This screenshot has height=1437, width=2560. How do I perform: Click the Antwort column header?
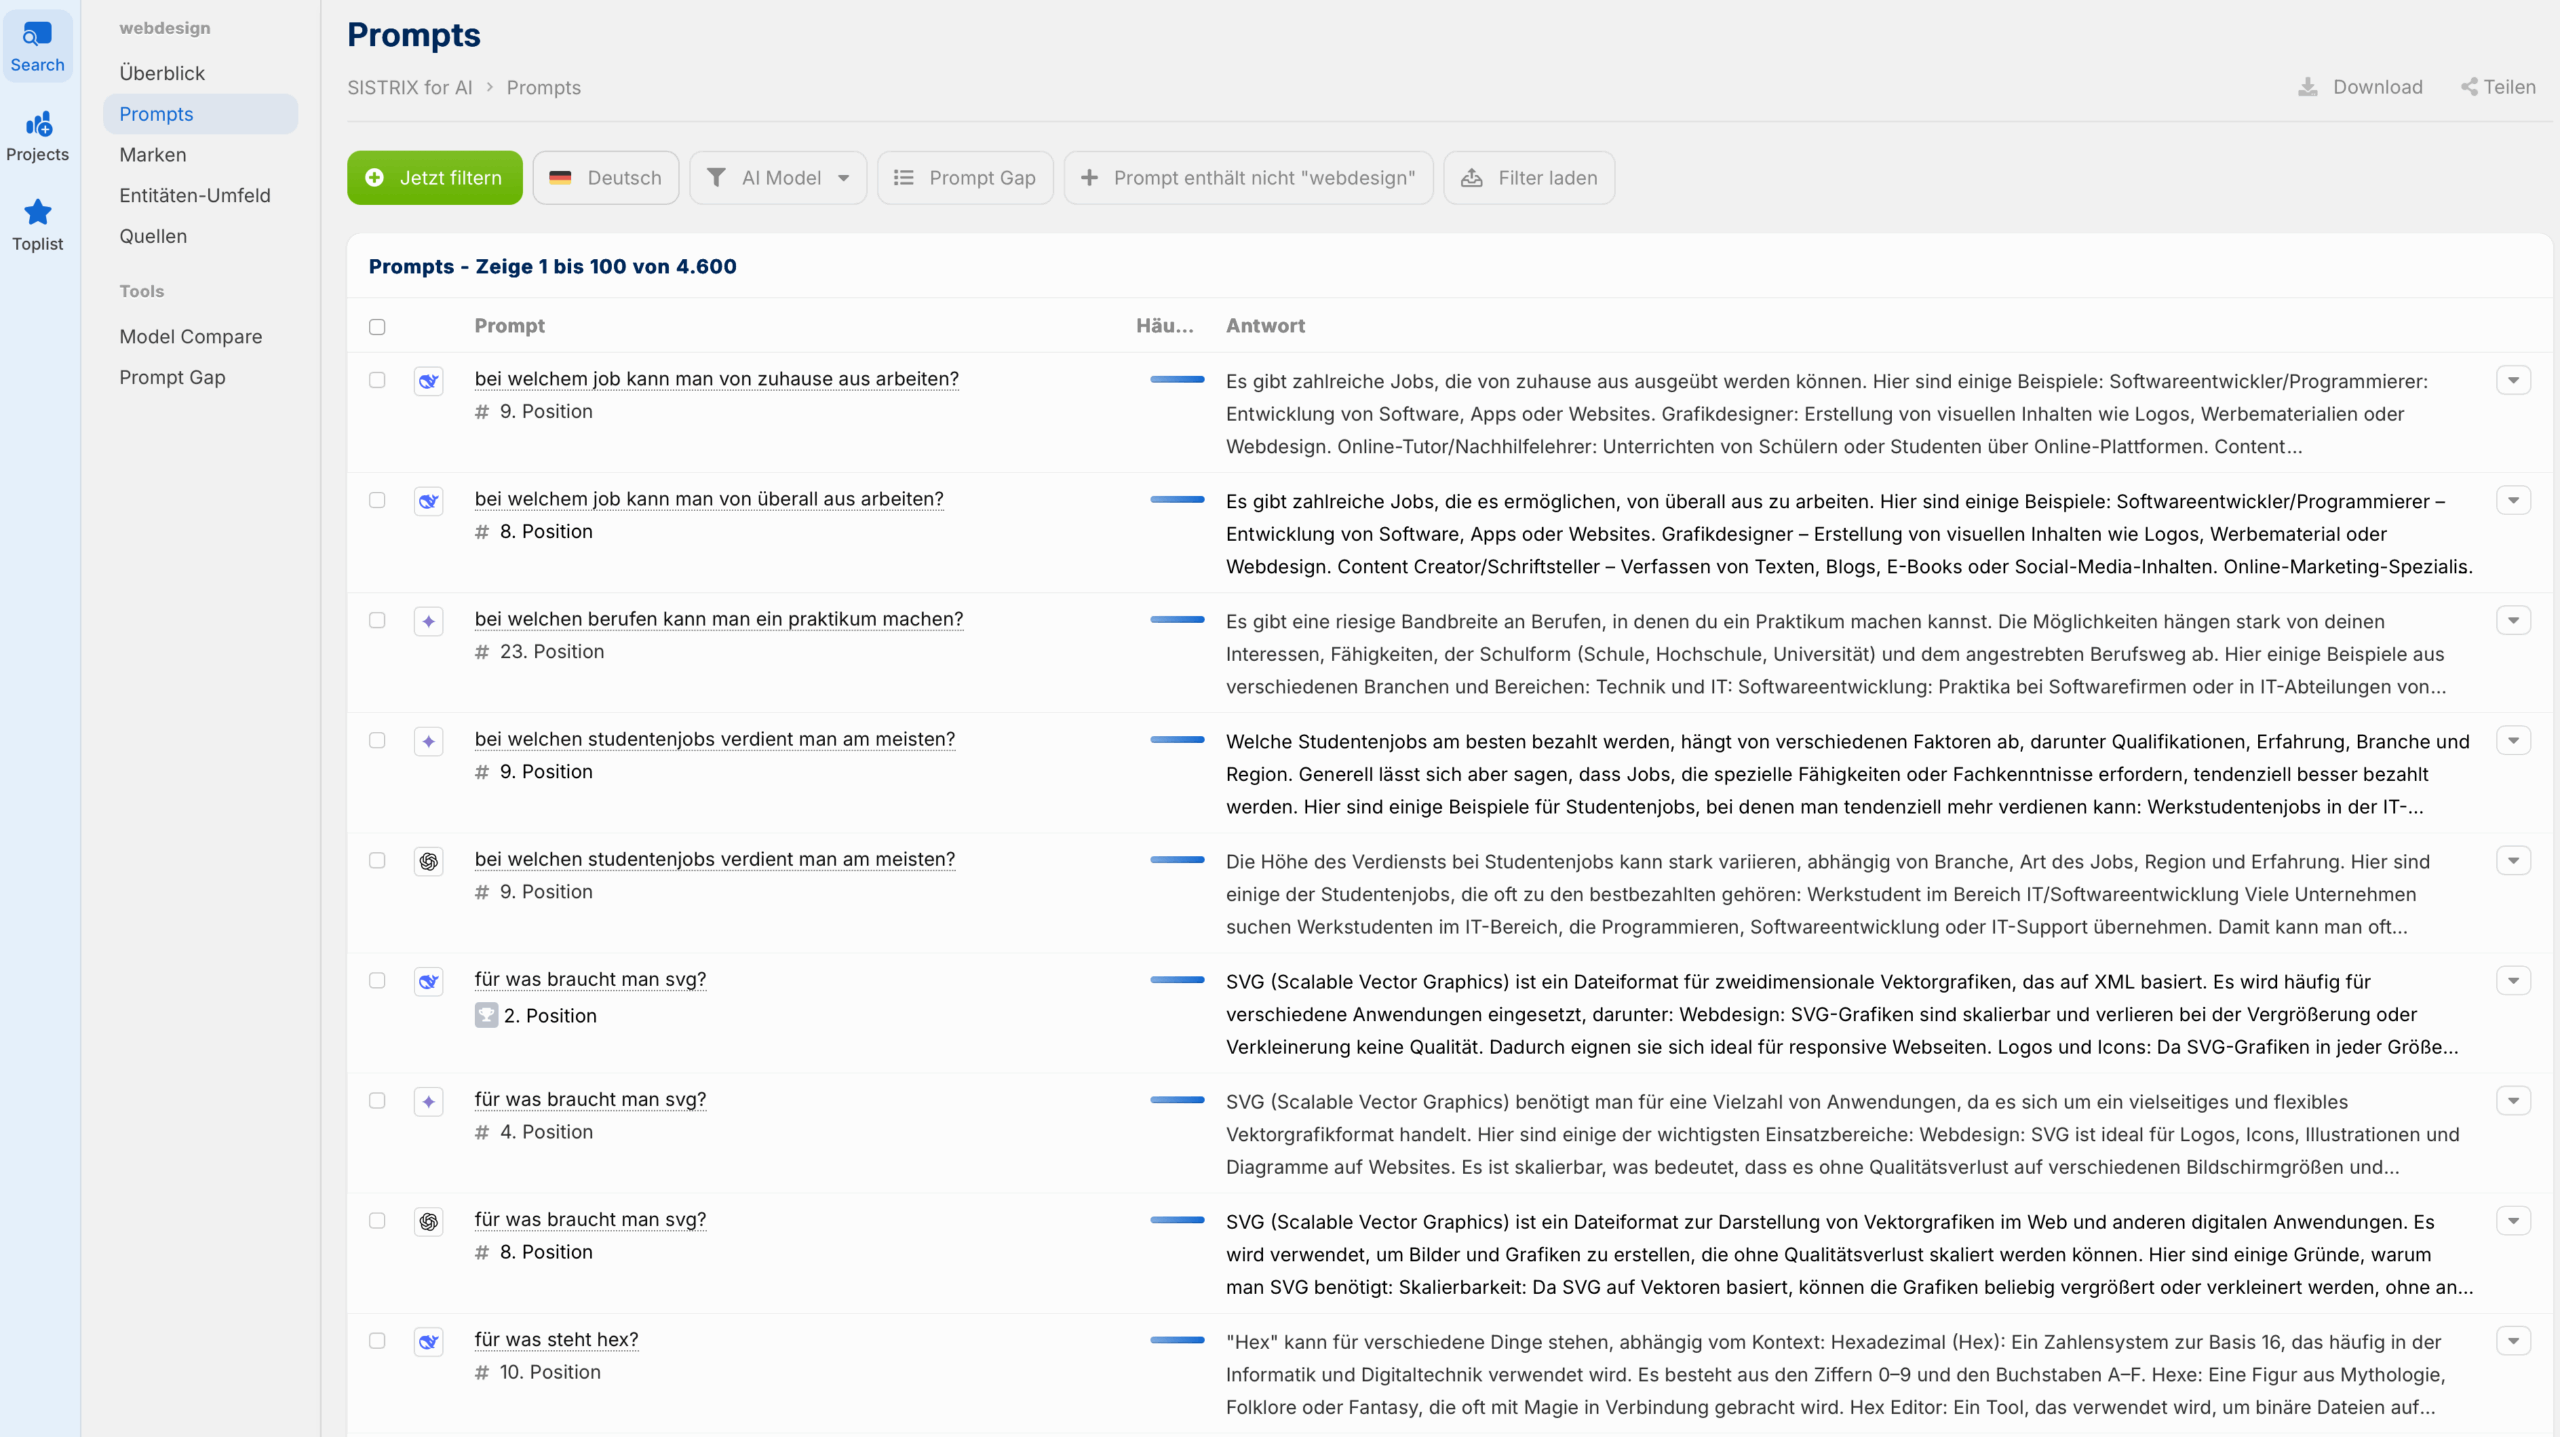click(1265, 326)
